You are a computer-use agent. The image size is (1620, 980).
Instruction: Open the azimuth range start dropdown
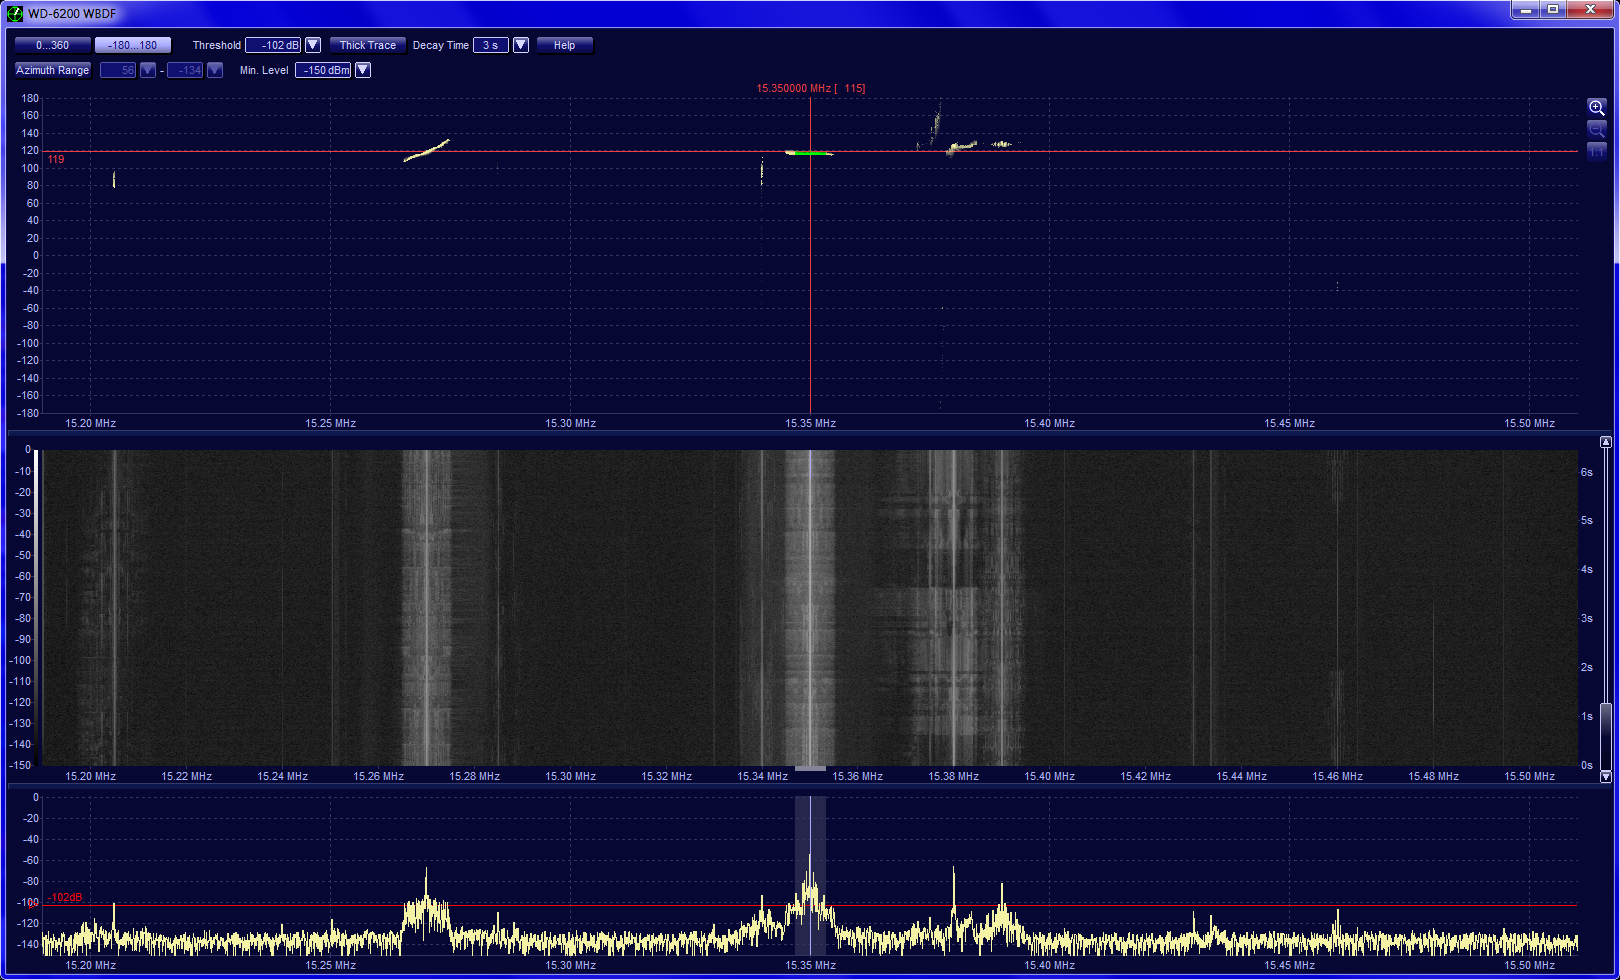(x=148, y=70)
